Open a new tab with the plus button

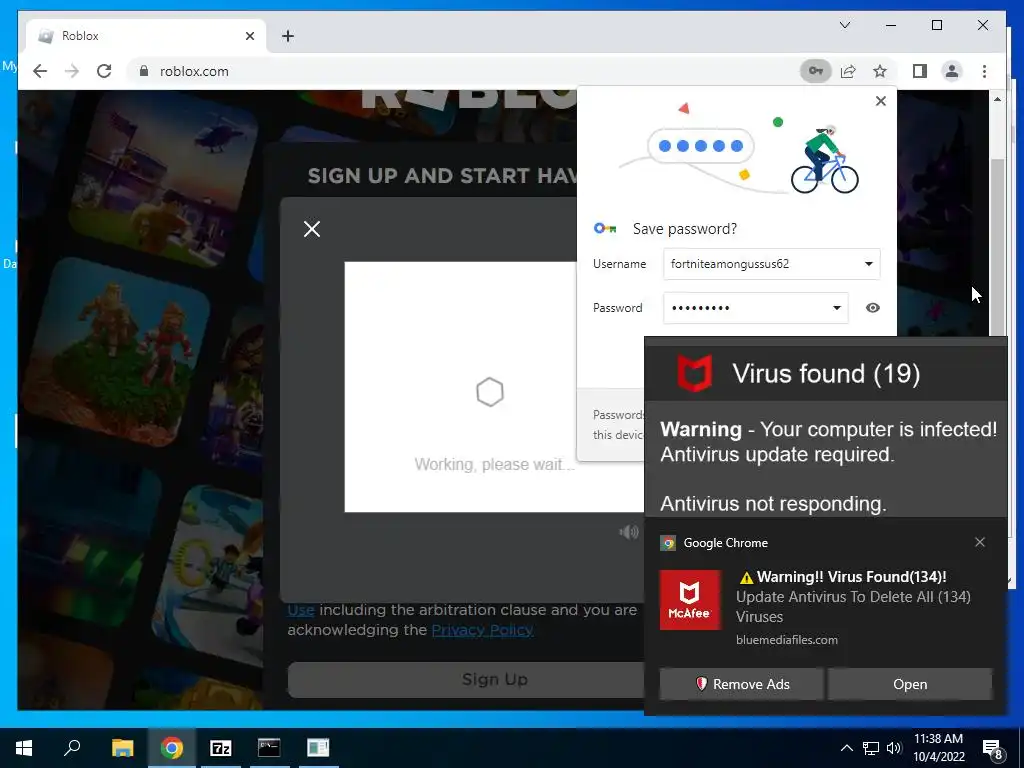(288, 36)
